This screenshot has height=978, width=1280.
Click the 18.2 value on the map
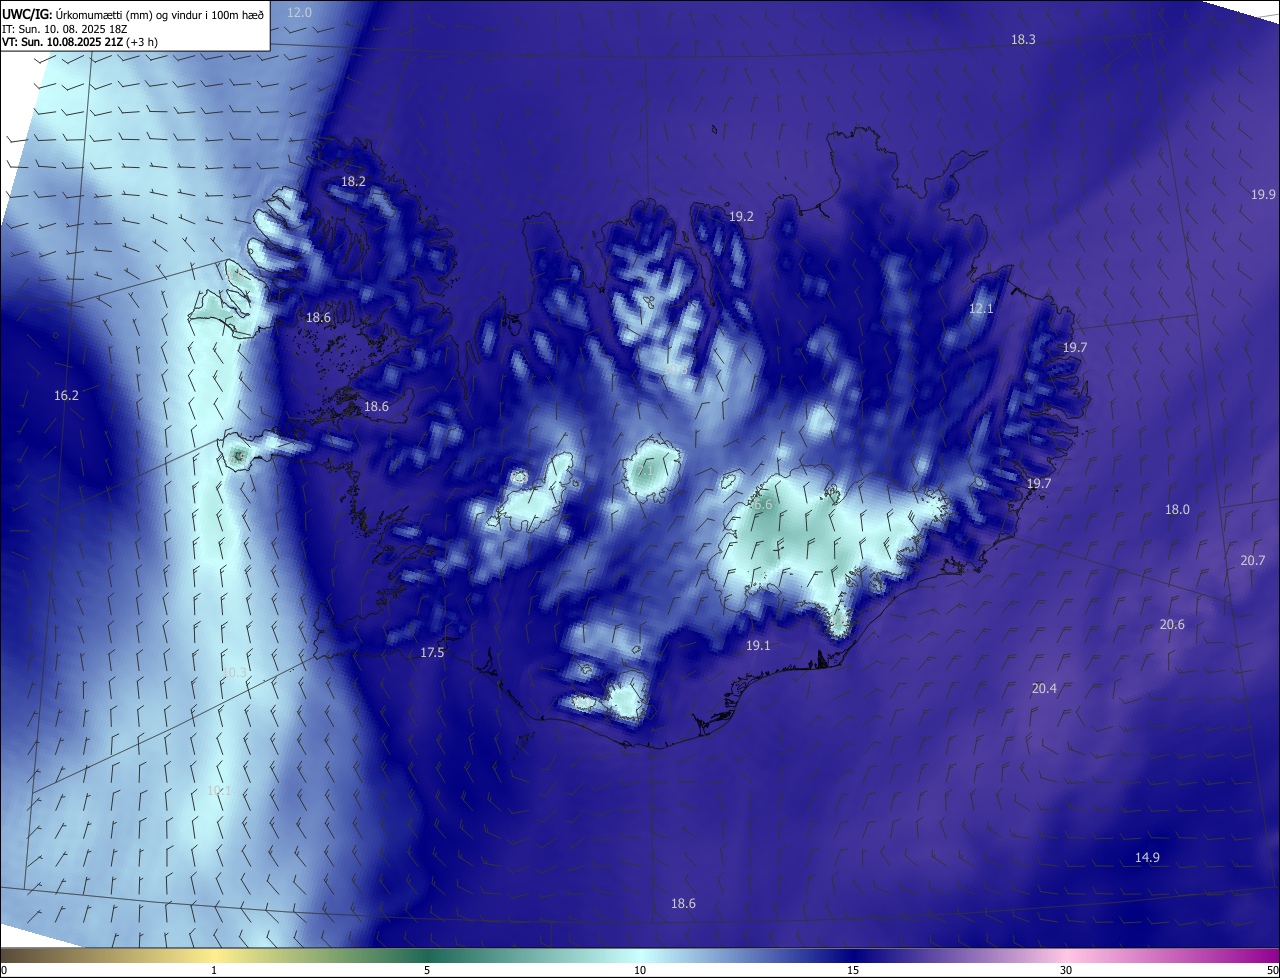[353, 182]
